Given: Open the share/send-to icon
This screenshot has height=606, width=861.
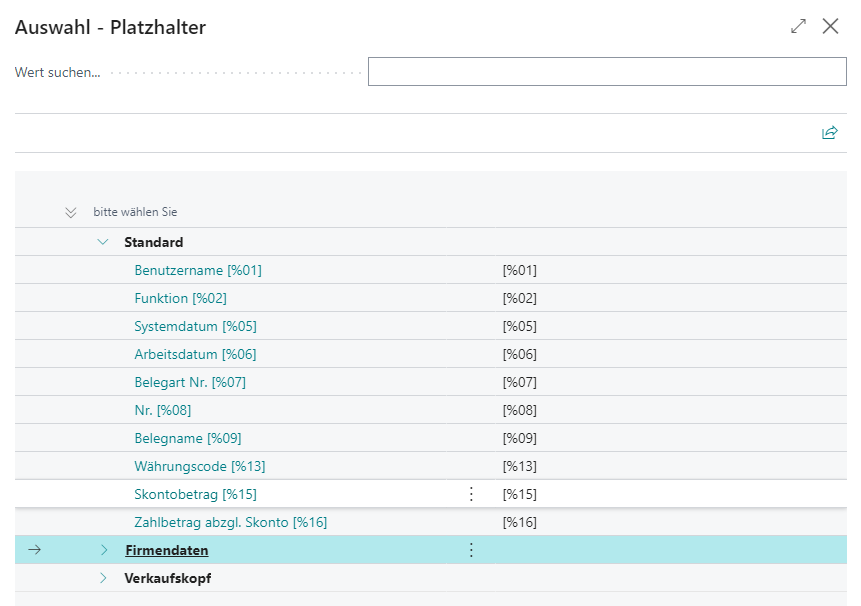Looking at the screenshot, I should pyautogui.click(x=828, y=131).
